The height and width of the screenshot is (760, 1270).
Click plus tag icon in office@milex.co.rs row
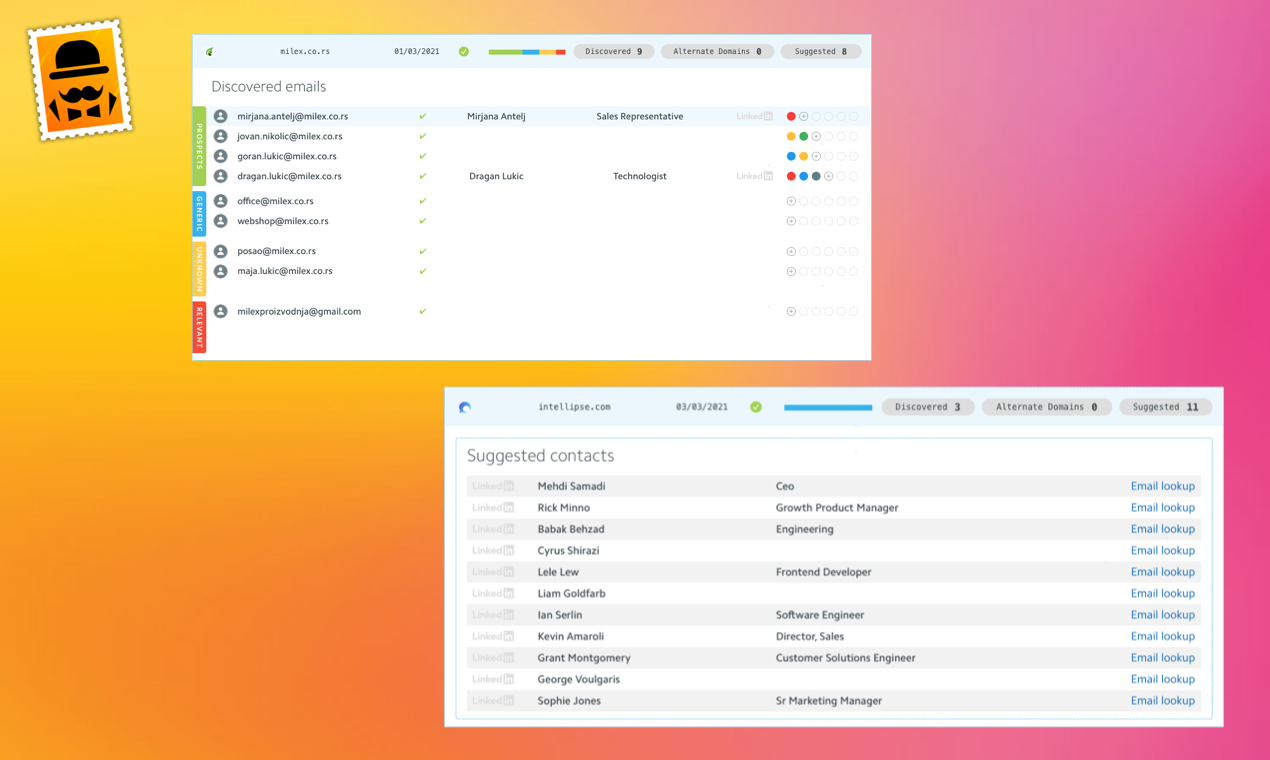coord(791,201)
